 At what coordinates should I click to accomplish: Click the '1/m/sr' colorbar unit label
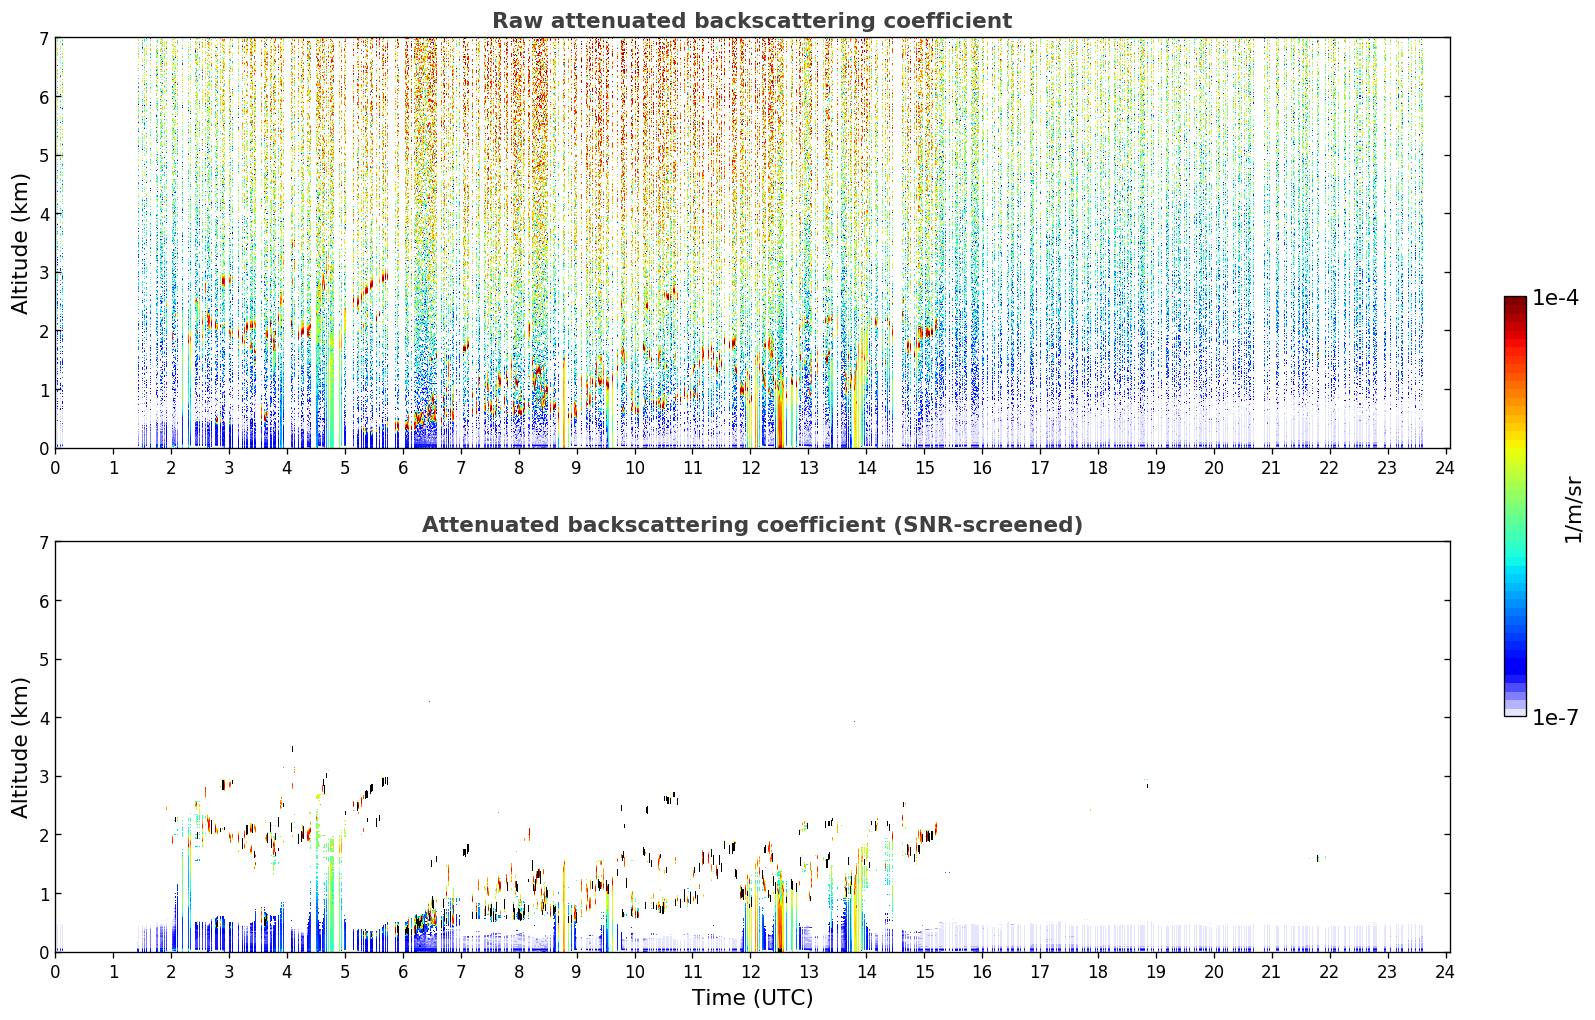coord(1573,510)
